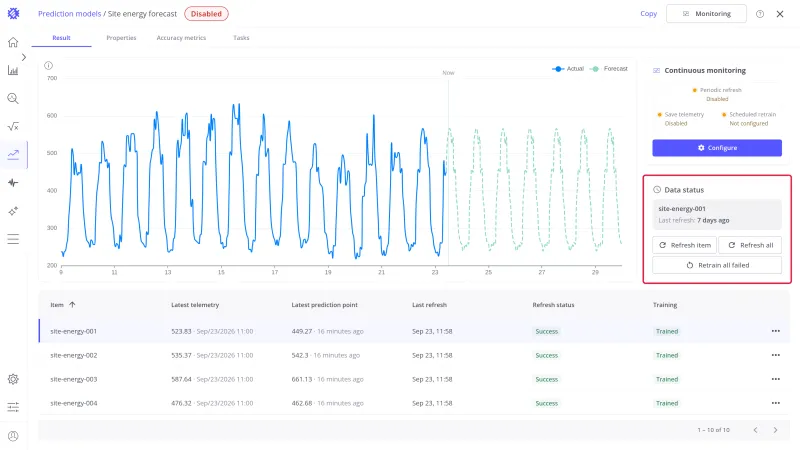Click the Copy link
The height and width of the screenshot is (450, 800).
click(x=648, y=14)
